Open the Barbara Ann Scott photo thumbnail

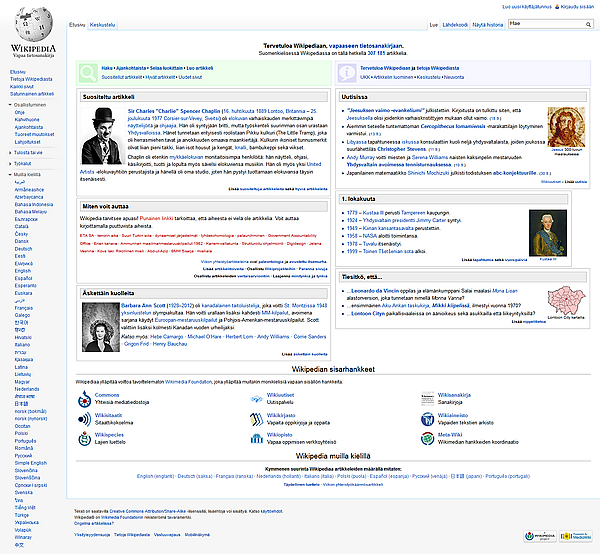click(x=101, y=327)
